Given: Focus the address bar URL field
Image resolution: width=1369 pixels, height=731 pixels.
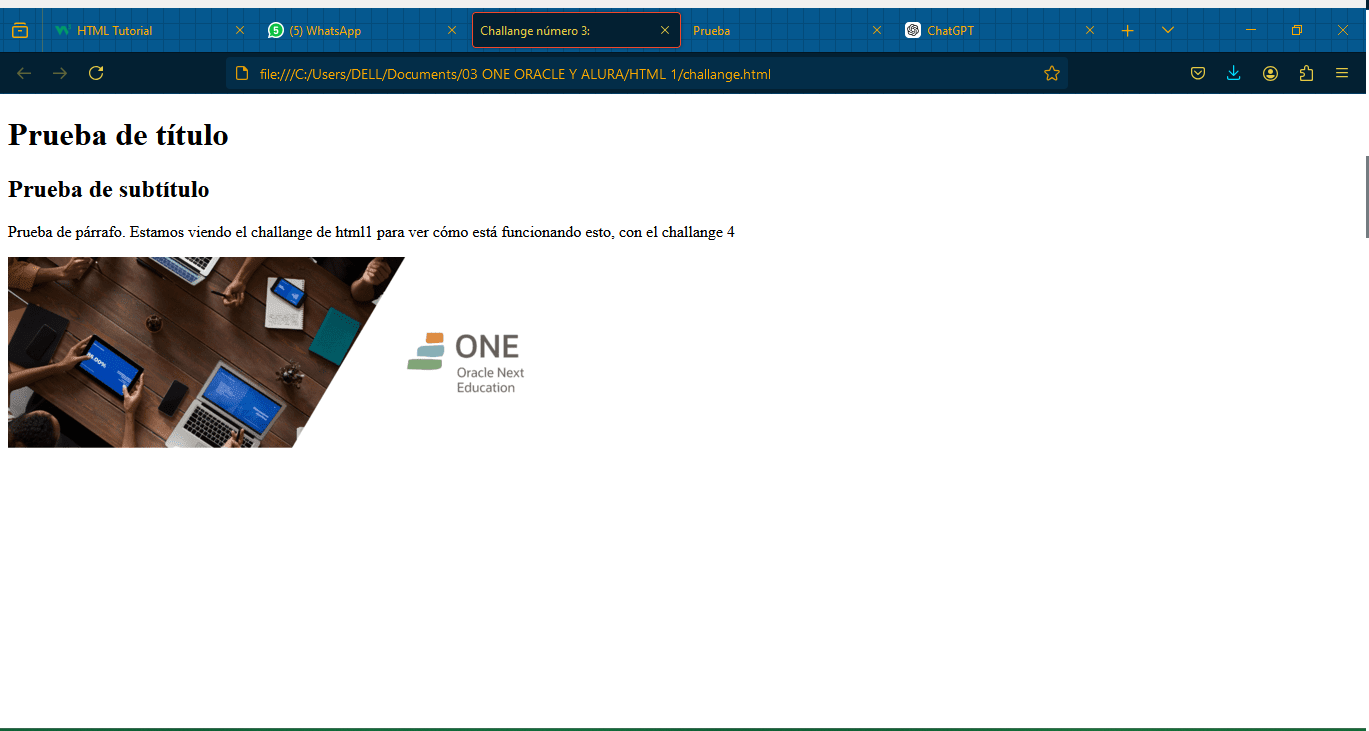Looking at the screenshot, I should coord(645,74).
